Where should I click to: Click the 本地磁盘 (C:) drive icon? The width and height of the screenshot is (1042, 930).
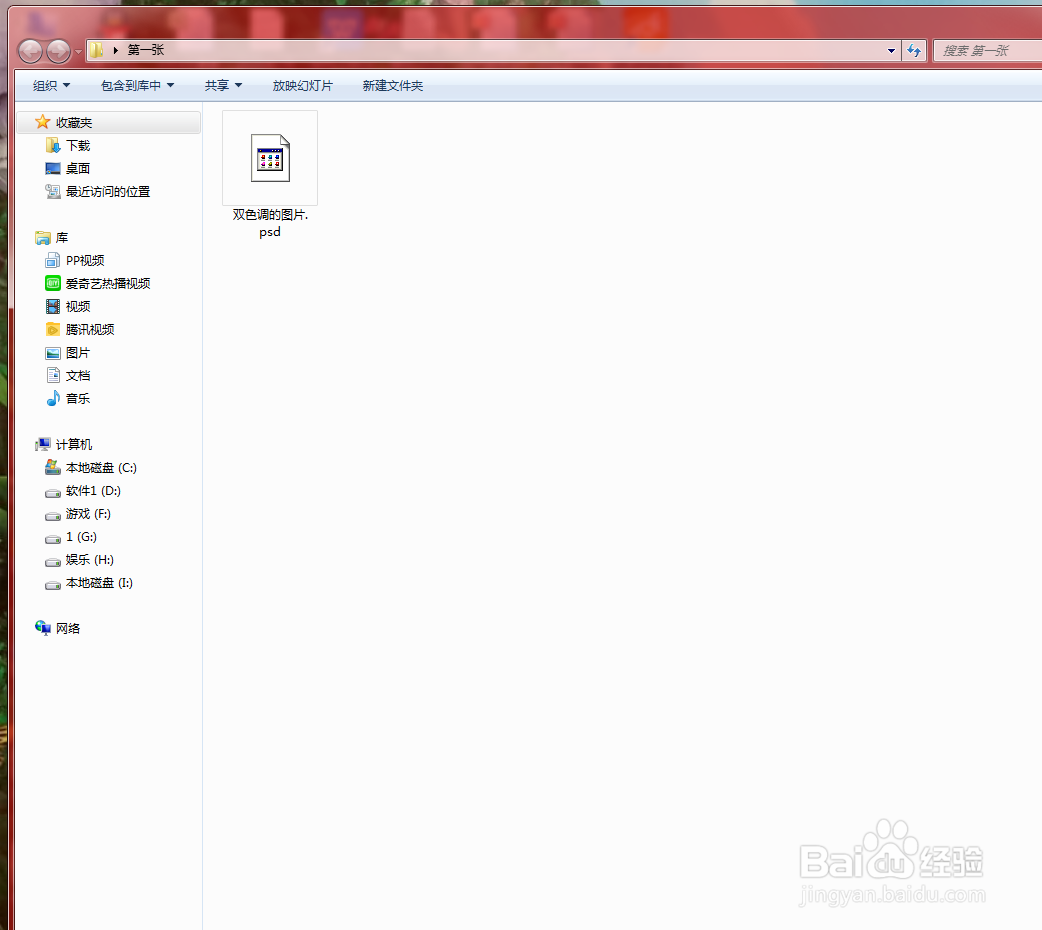pos(53,467)
